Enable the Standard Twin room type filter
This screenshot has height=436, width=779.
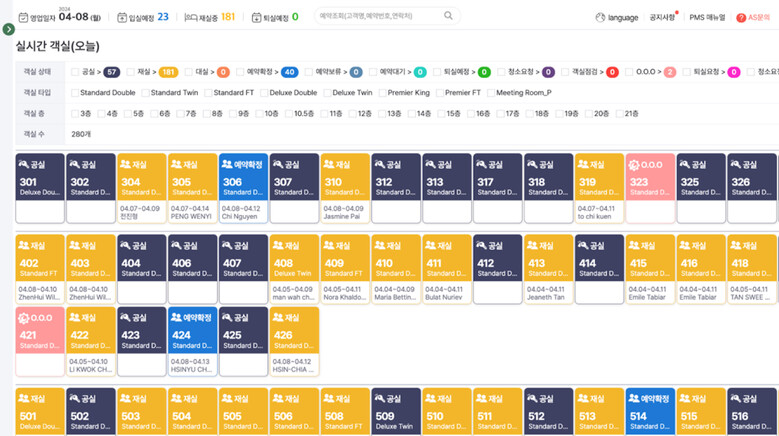(146, 93)
